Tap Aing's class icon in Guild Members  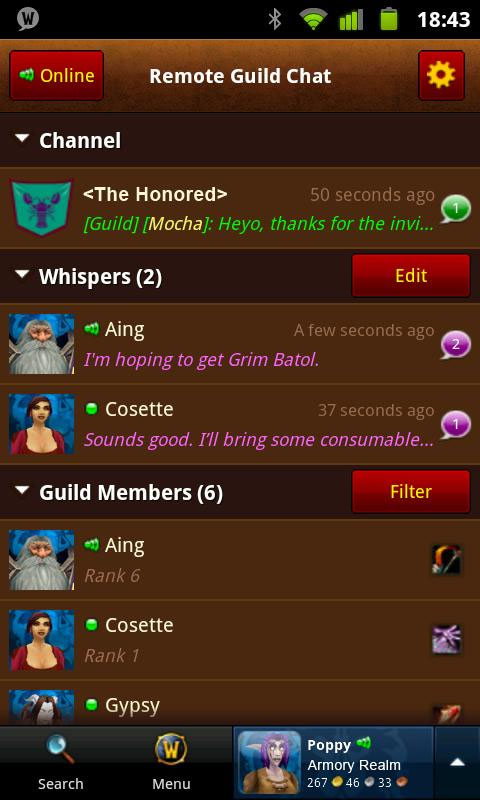(446, 560)
